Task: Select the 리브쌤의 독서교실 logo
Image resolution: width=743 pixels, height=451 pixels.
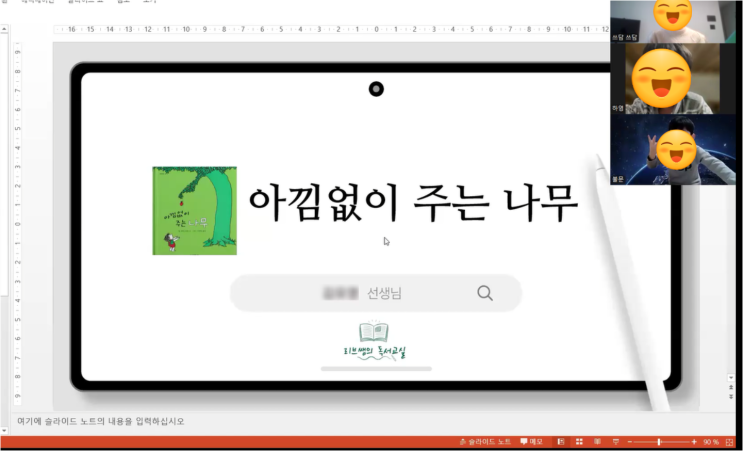Action: (x=374, y=341)
